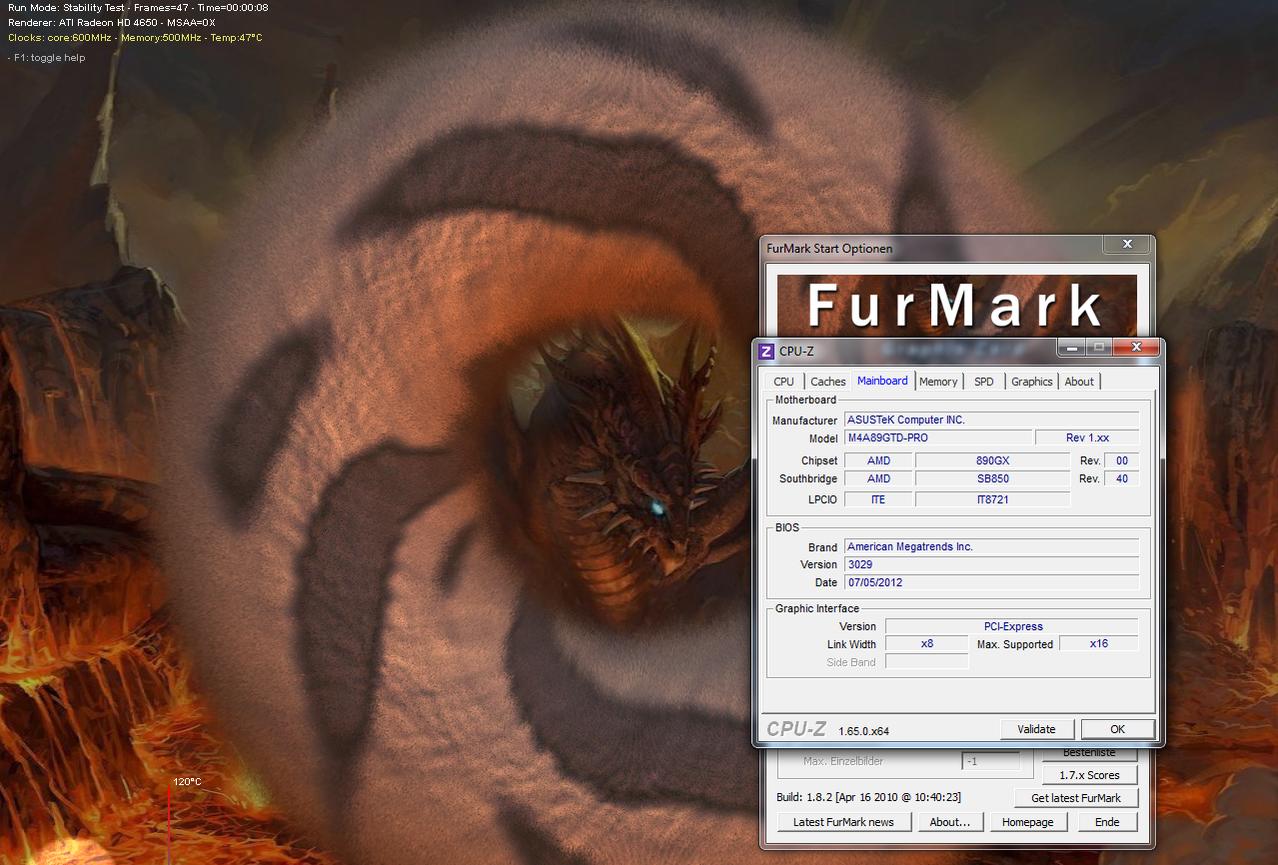This screenshot has height=865, width=1278.
Task: Click the Run Mode: Stability Test line
Action: [137, 7]
